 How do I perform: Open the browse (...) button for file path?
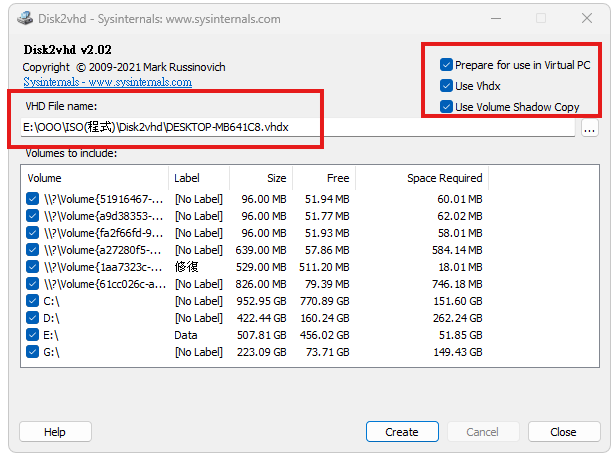pos(590,128)
